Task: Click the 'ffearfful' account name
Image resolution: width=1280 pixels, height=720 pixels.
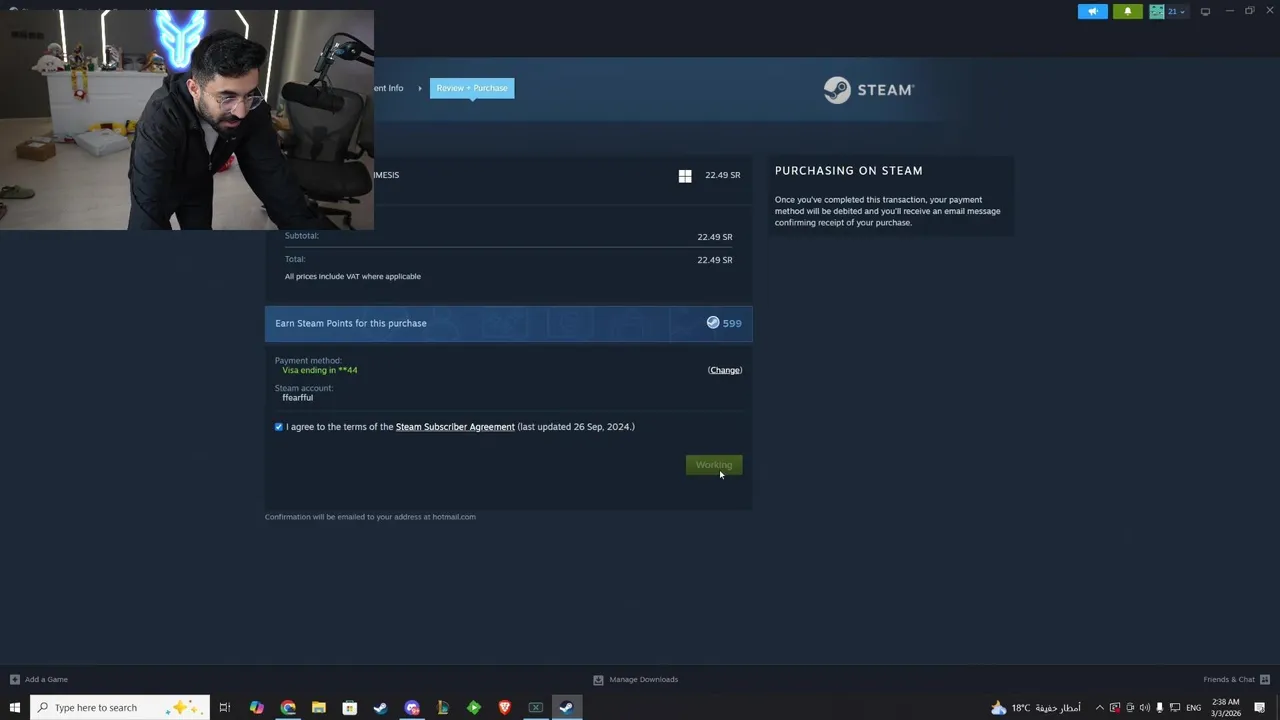Action: pos(298,398)
